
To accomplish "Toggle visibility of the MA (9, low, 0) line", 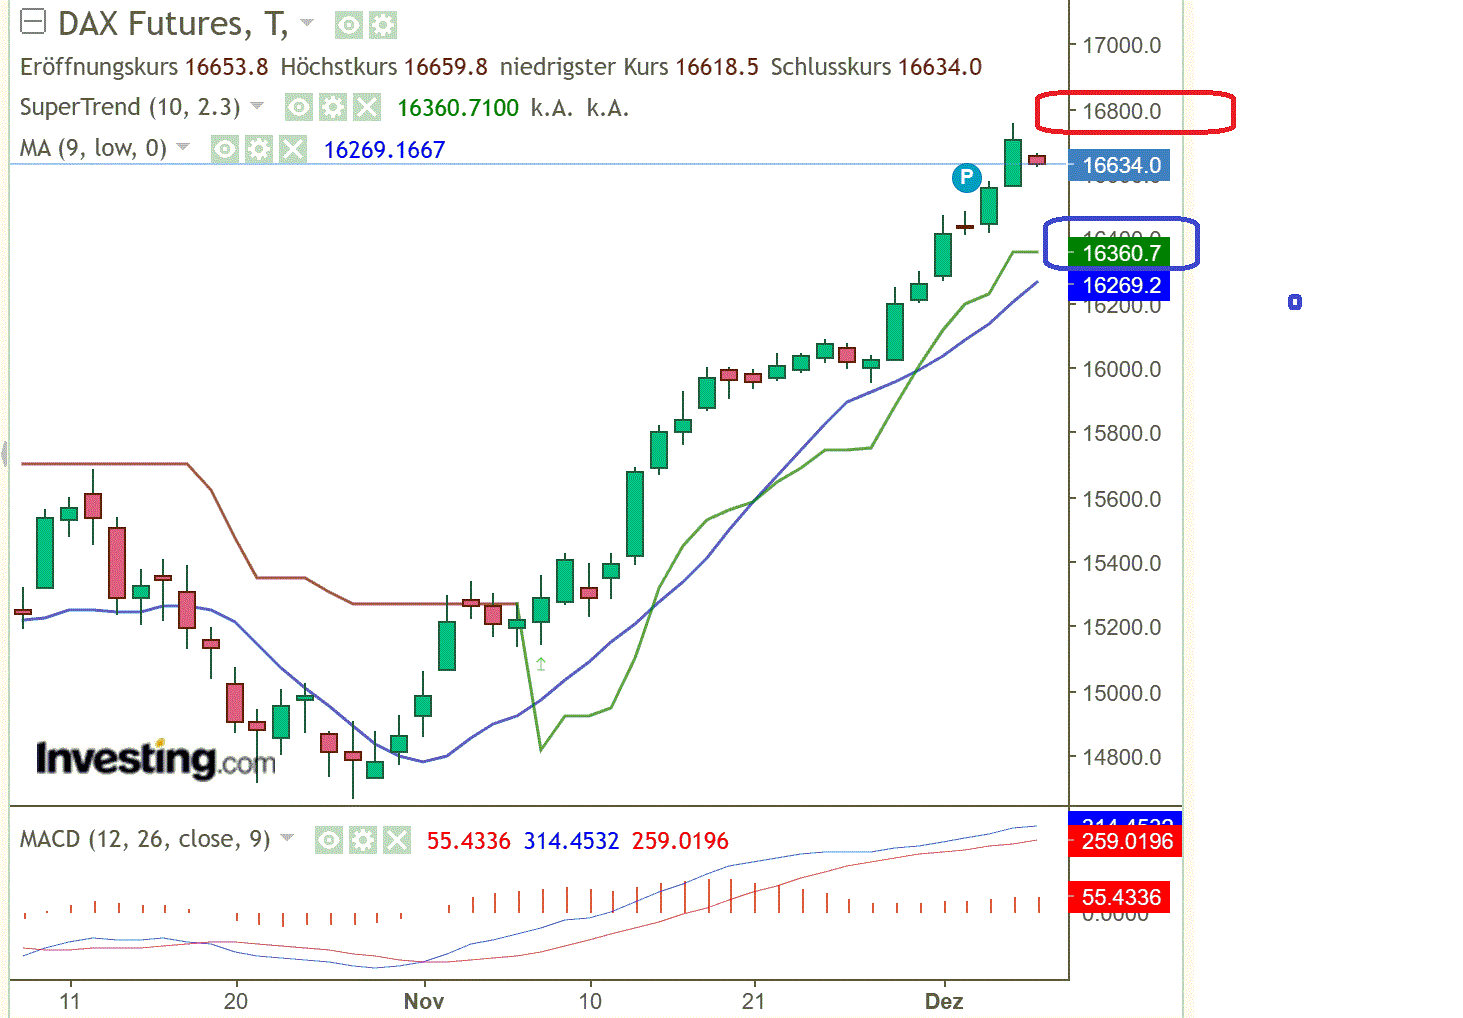I will 226,150.
